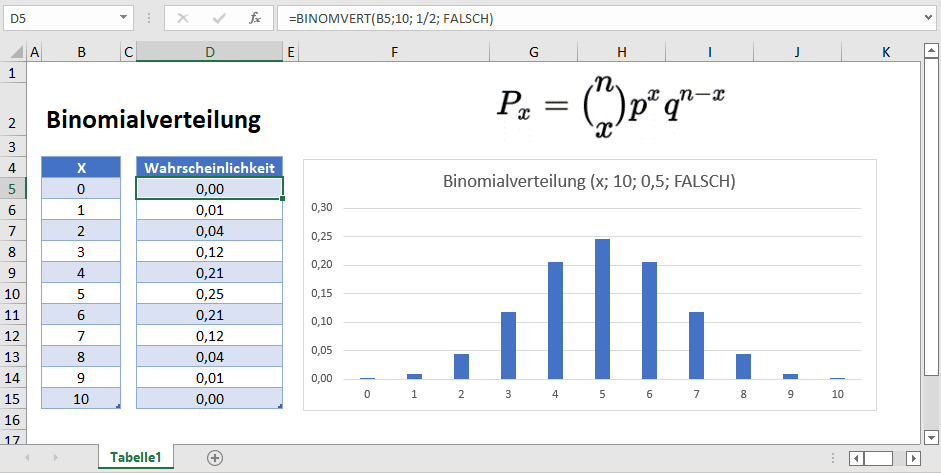Screen dimensions: 941x473
Task: Select row 10 header
Action: pyautogui.click(x=14, y=294)
